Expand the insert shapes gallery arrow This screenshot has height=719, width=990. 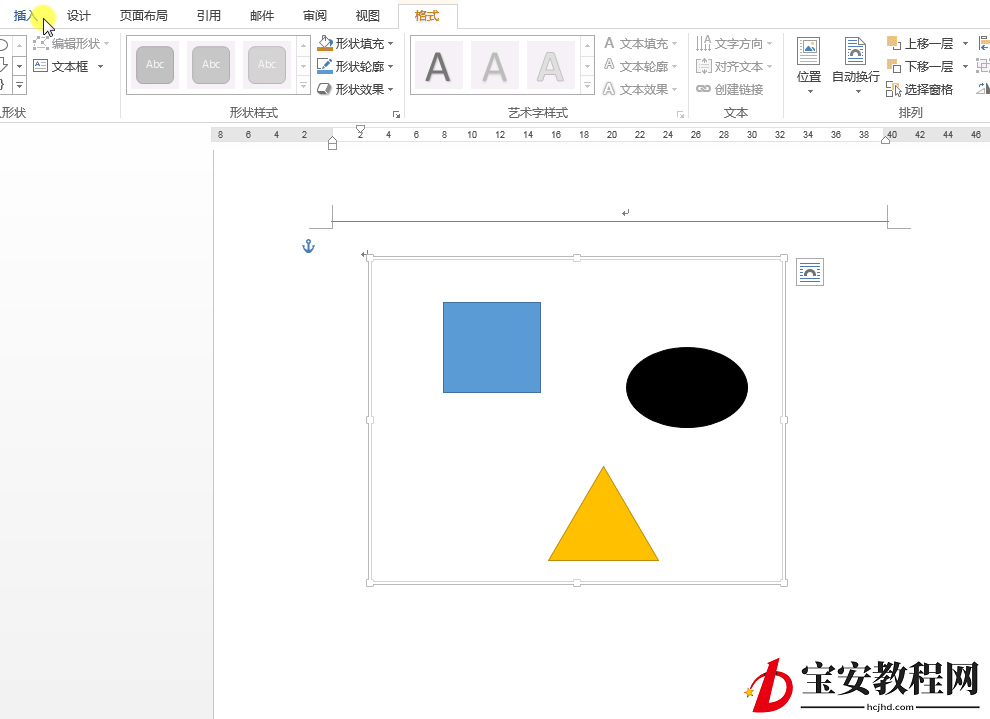(x=20, y=84)
